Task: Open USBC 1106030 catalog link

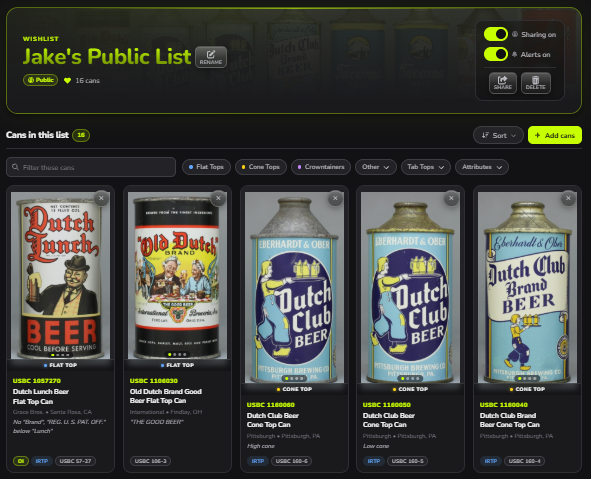Action: click(x=154, y=381)
